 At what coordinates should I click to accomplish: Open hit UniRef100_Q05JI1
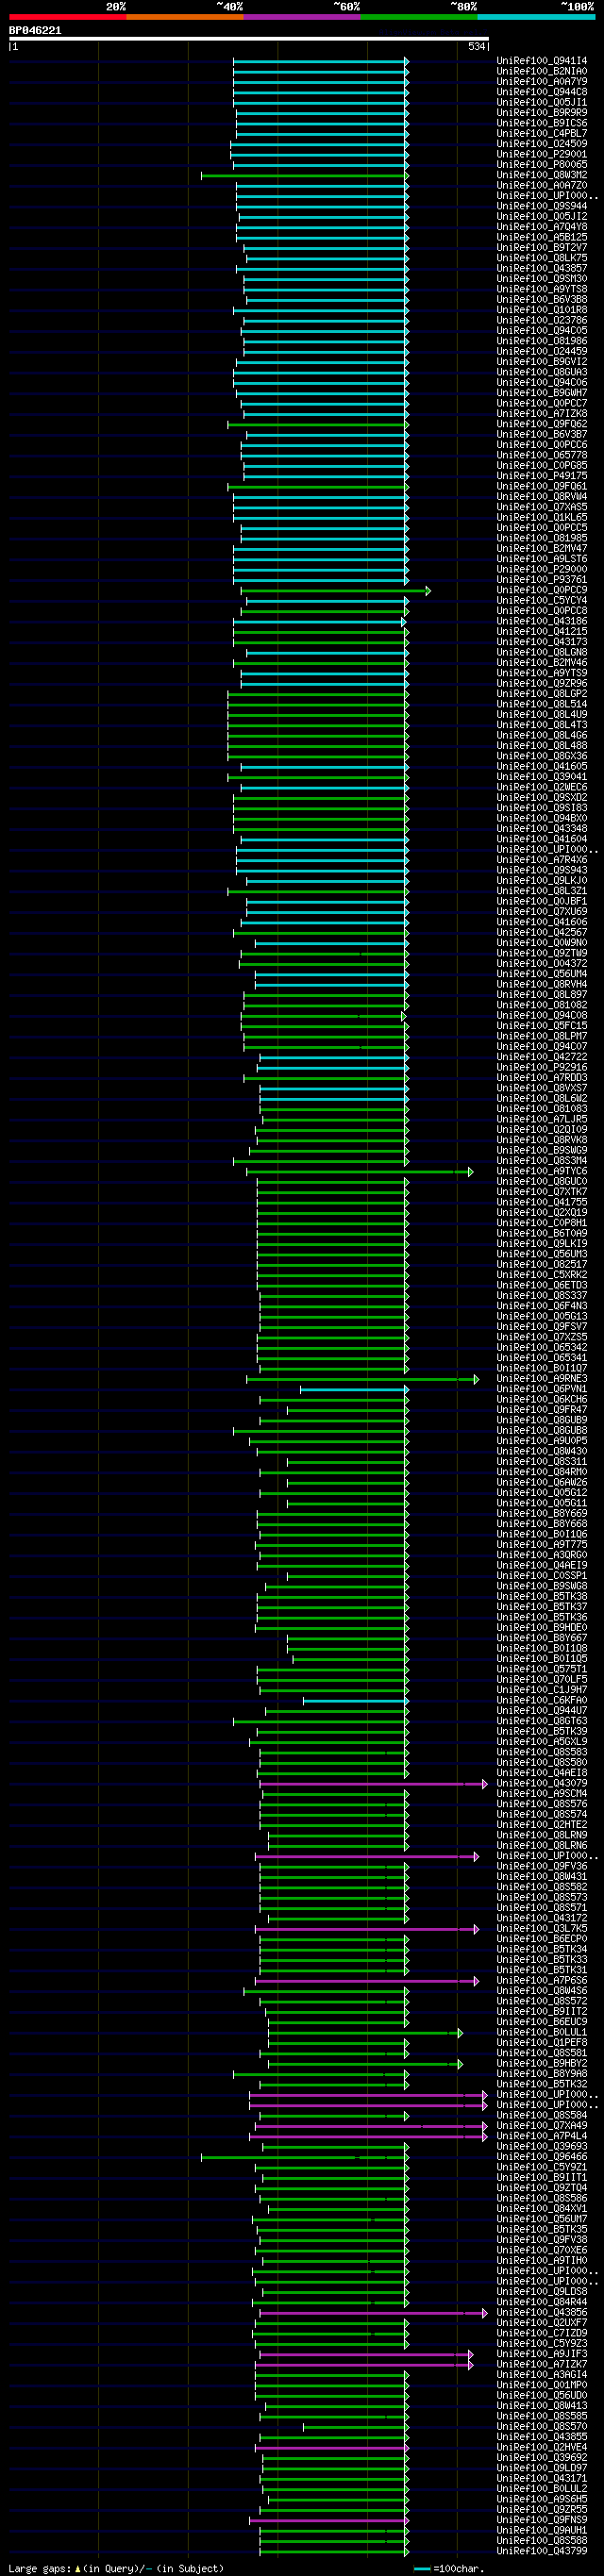542,103
